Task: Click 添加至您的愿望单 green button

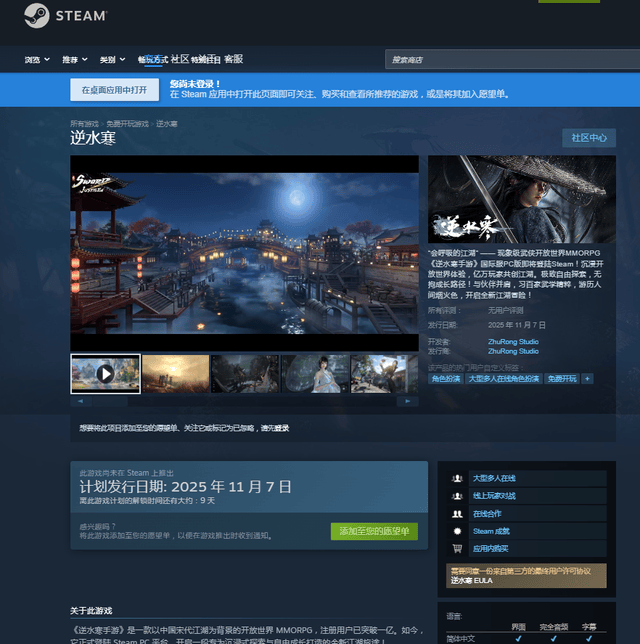Action: click(x=374, y=531)
